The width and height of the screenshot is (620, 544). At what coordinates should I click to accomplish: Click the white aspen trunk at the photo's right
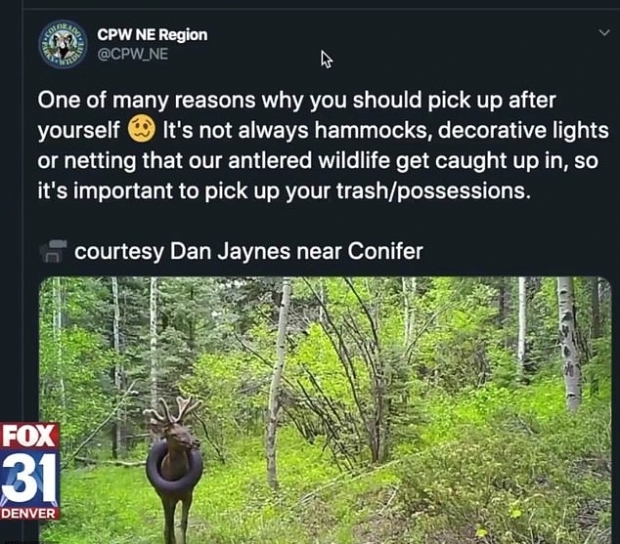(x=569, y=342)
